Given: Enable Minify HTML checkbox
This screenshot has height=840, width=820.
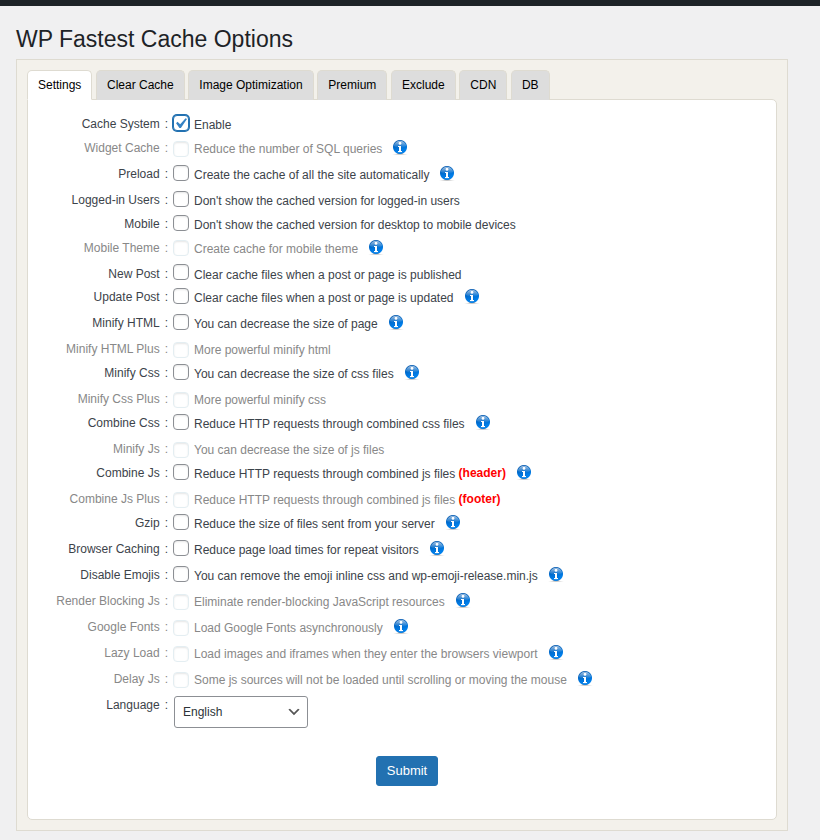Looking at the screenshot, I should pyautogui.click(x=181, y=322).
